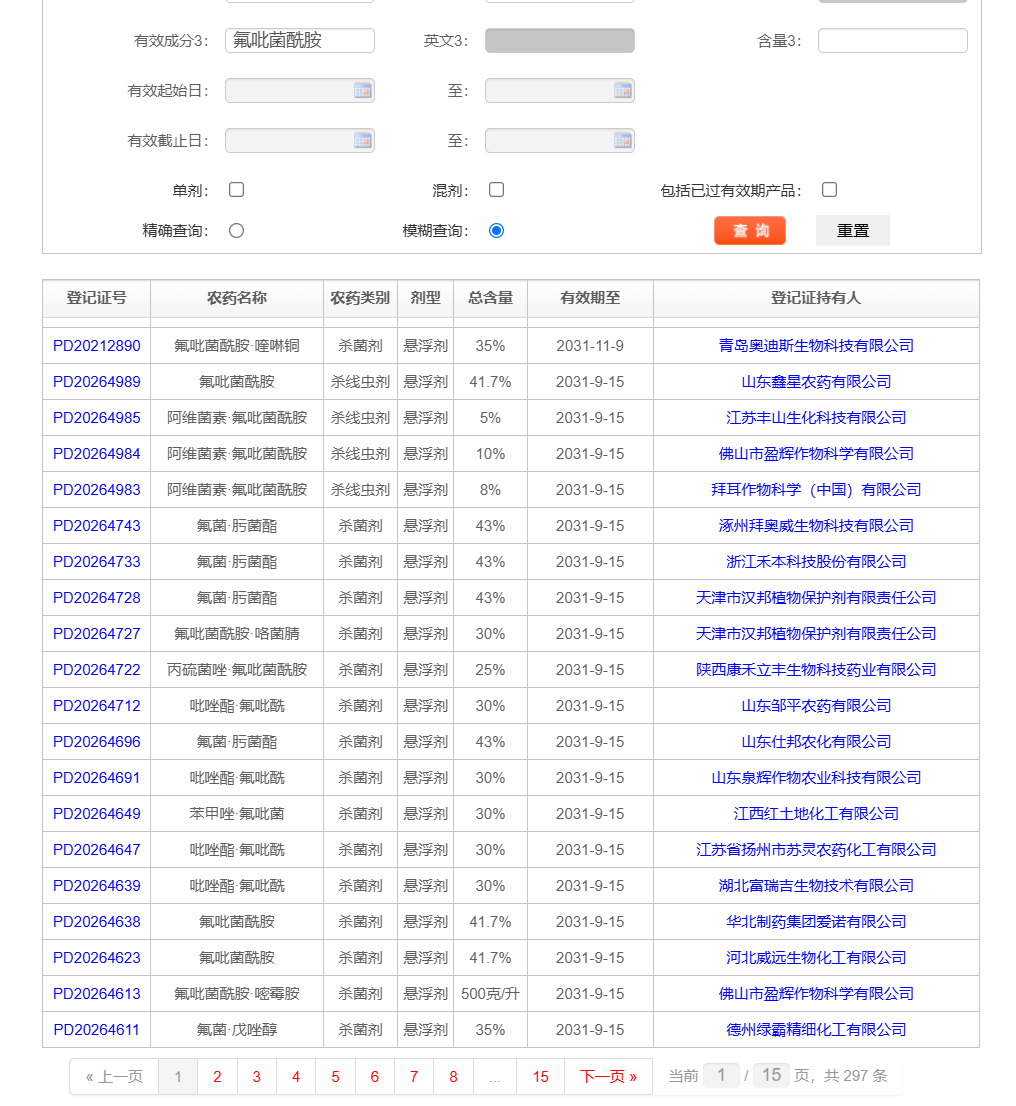Tick the 单剂 checkbox
Image resolution: width=1016 pixels, height=1106 pixels.
point(236,190)
